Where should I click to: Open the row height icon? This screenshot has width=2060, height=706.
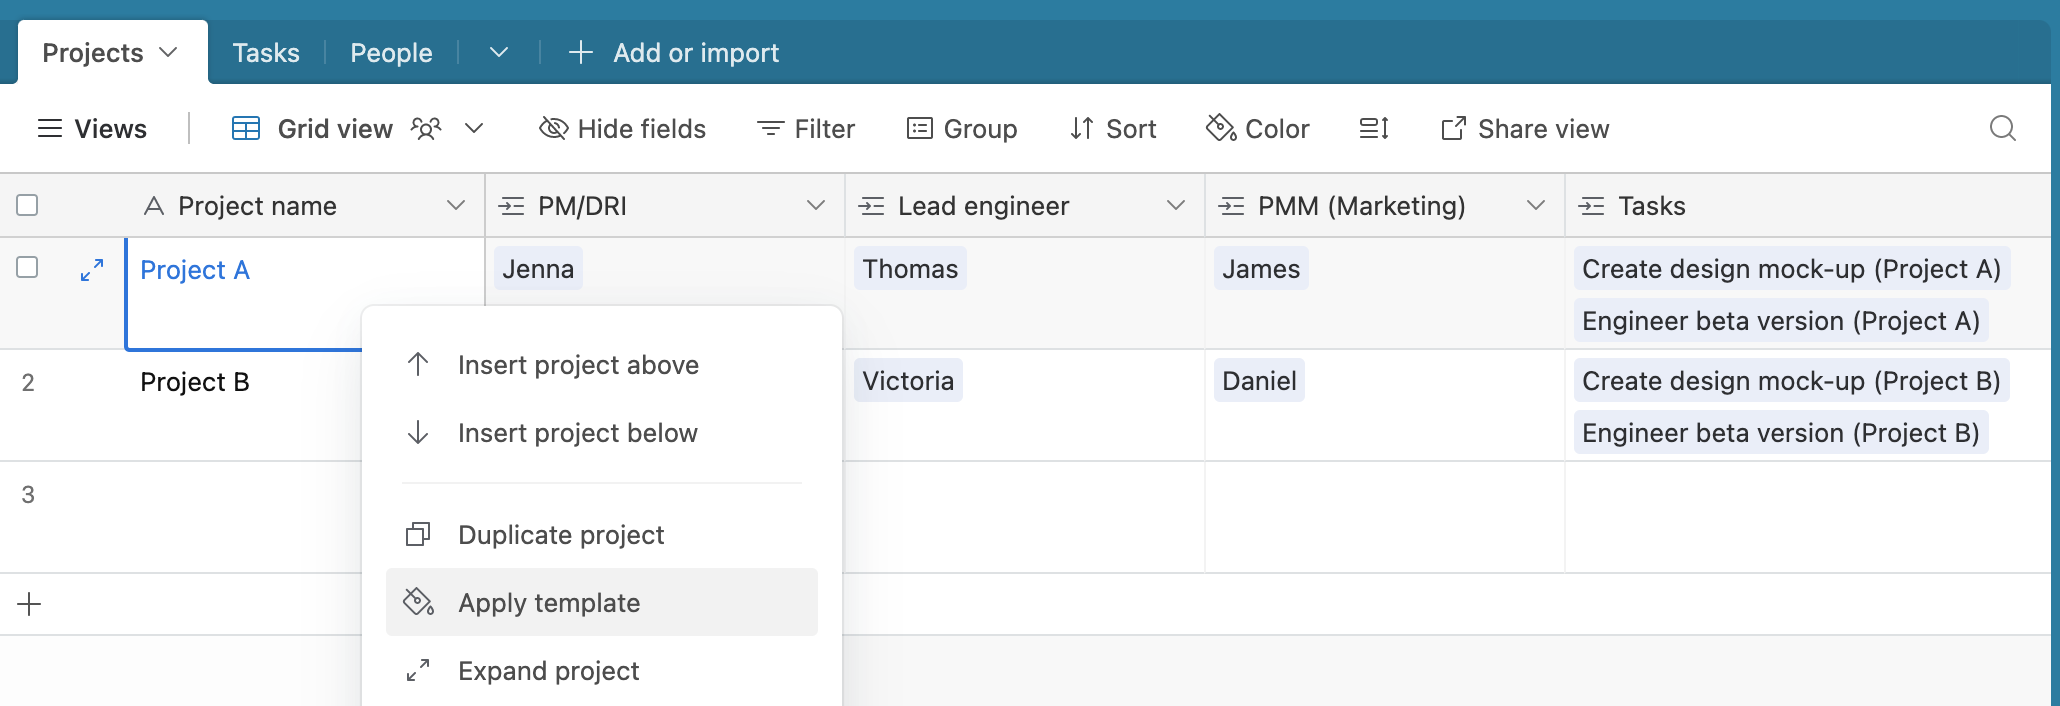coord(1374,128)
